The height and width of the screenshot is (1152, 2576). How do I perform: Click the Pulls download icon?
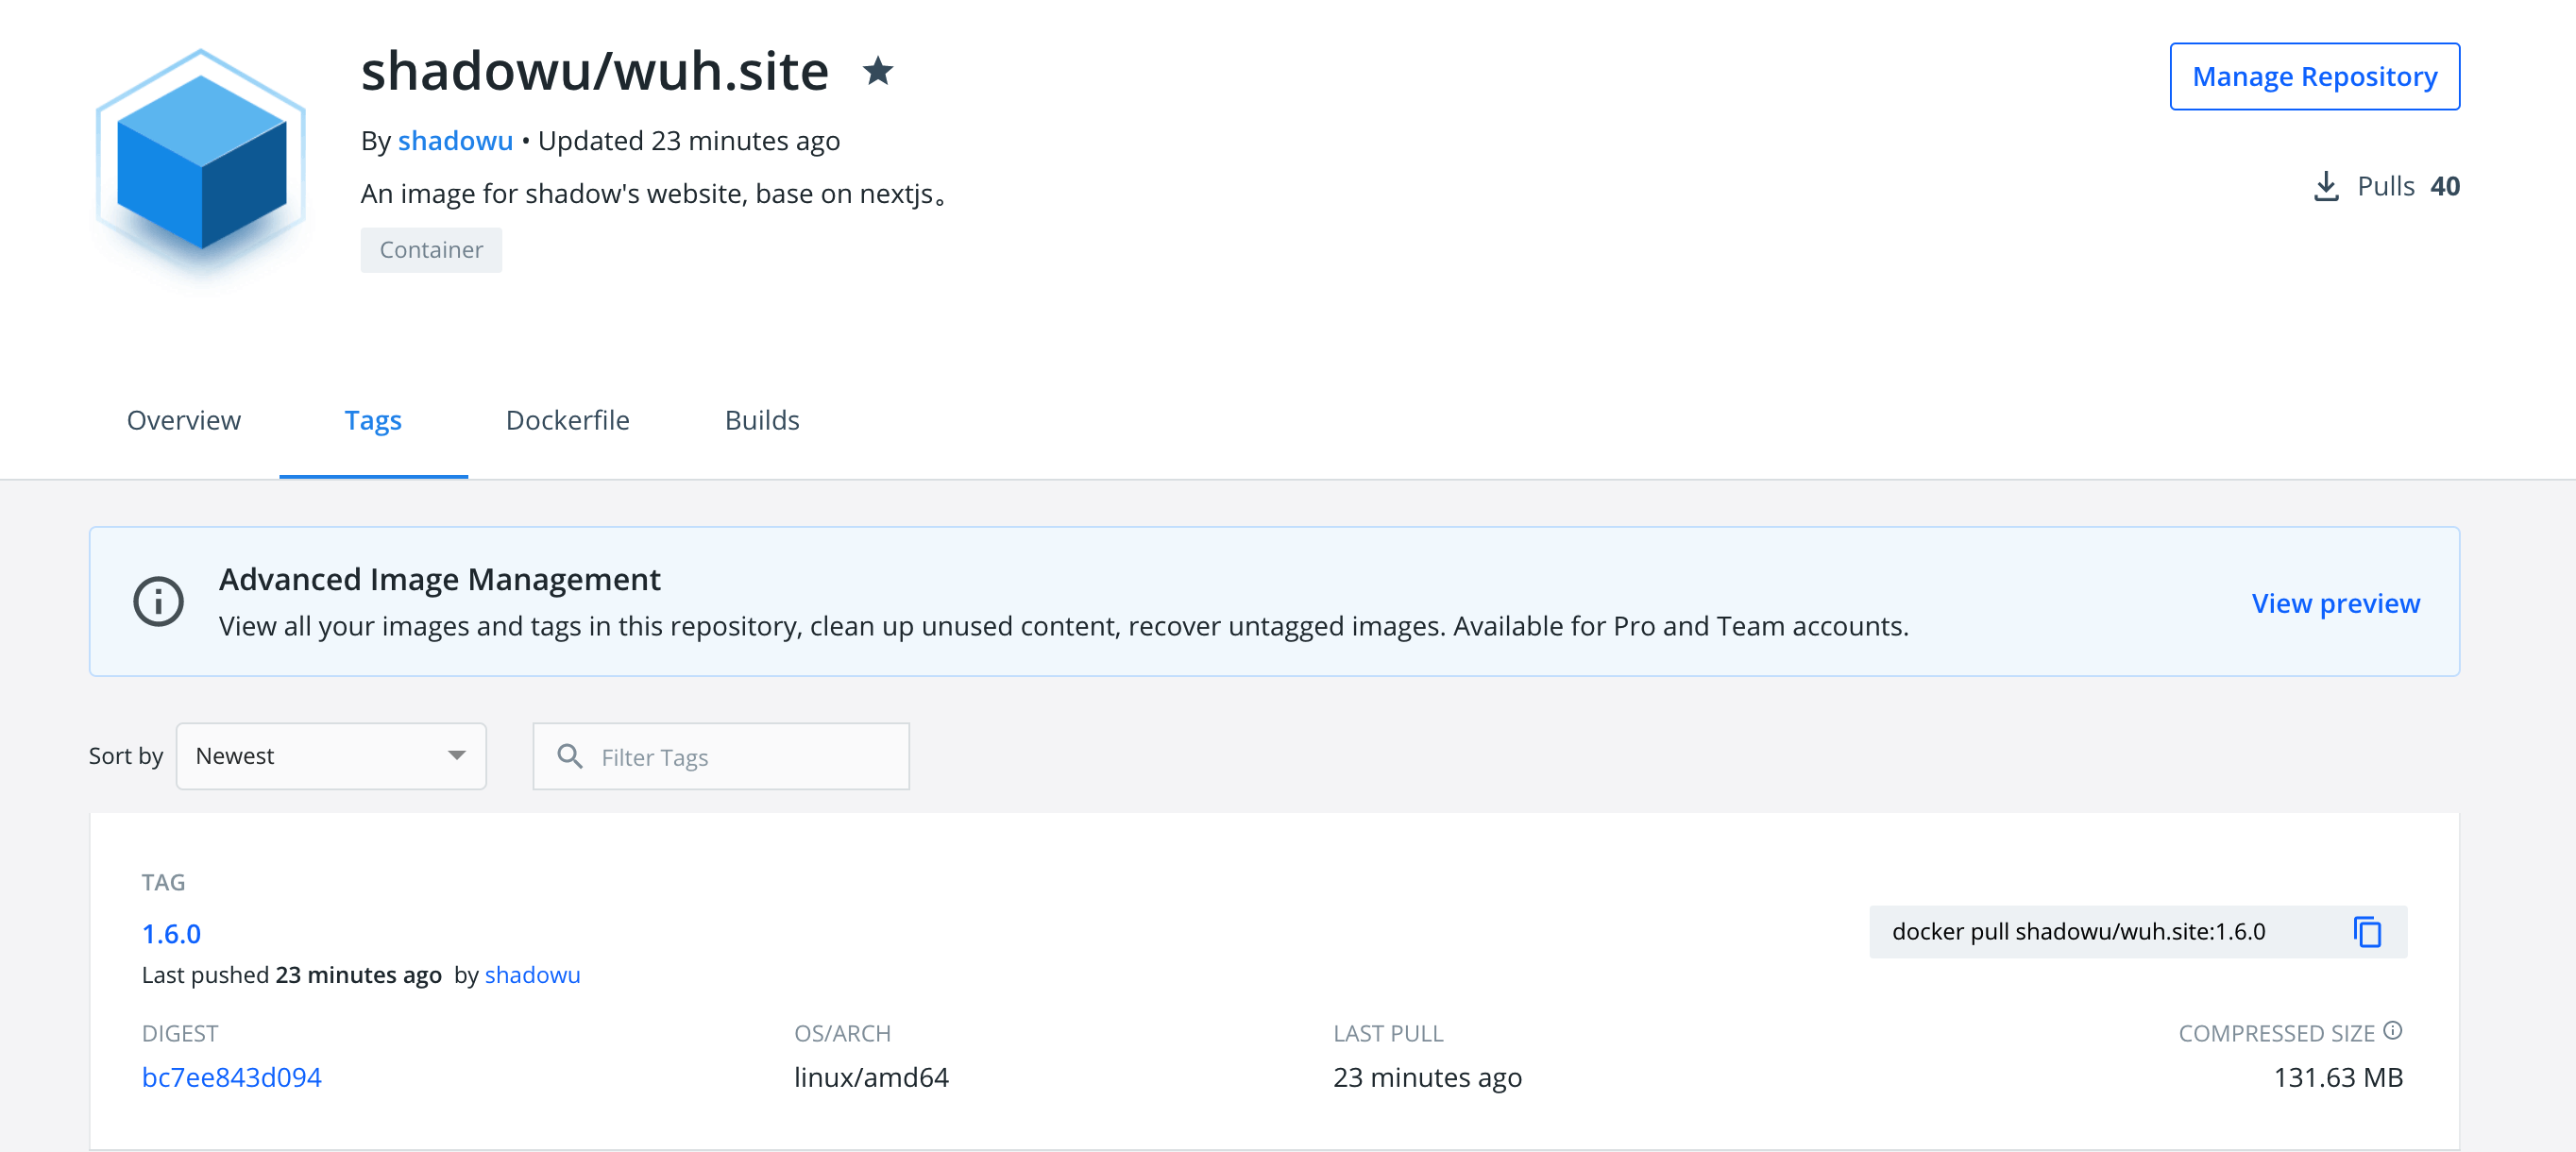click(x=2326, y=186)
